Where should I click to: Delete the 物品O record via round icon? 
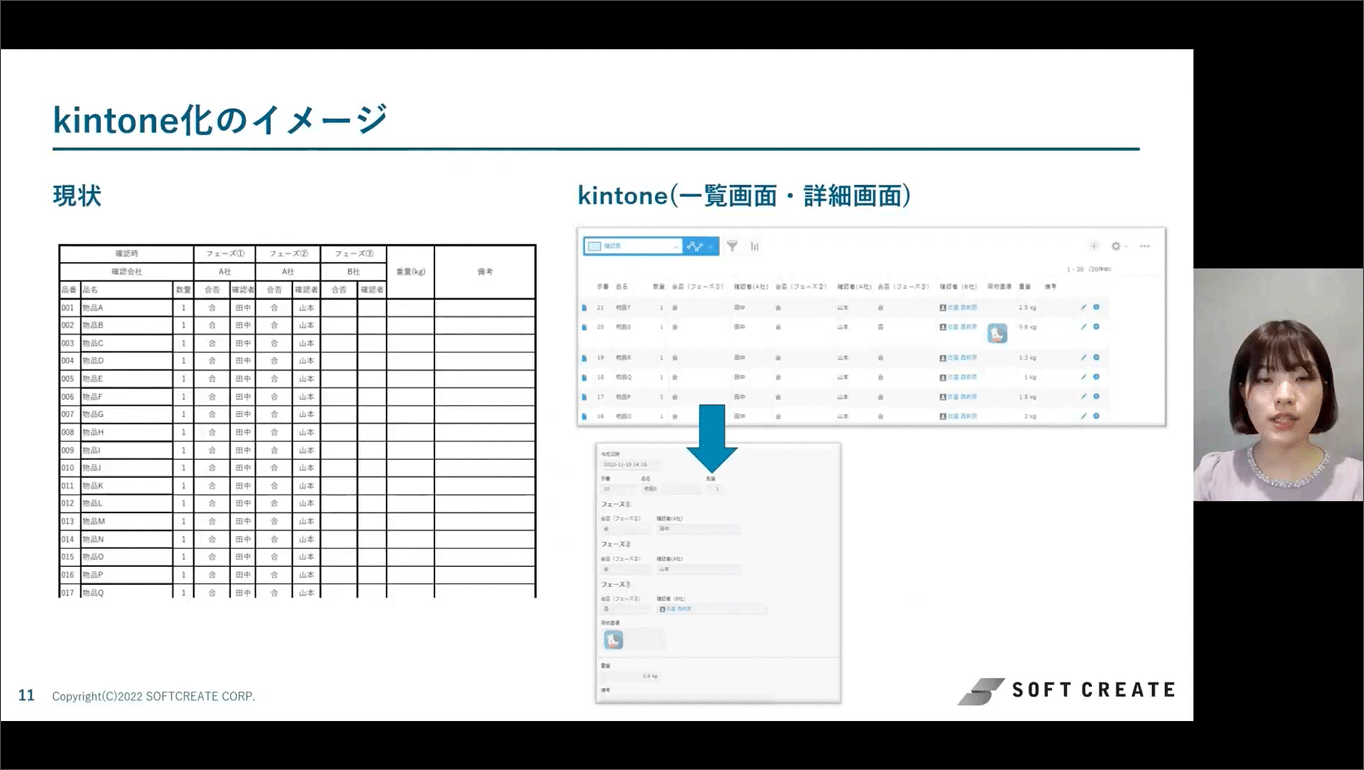pyautogui.click(x=1096, y=416)
